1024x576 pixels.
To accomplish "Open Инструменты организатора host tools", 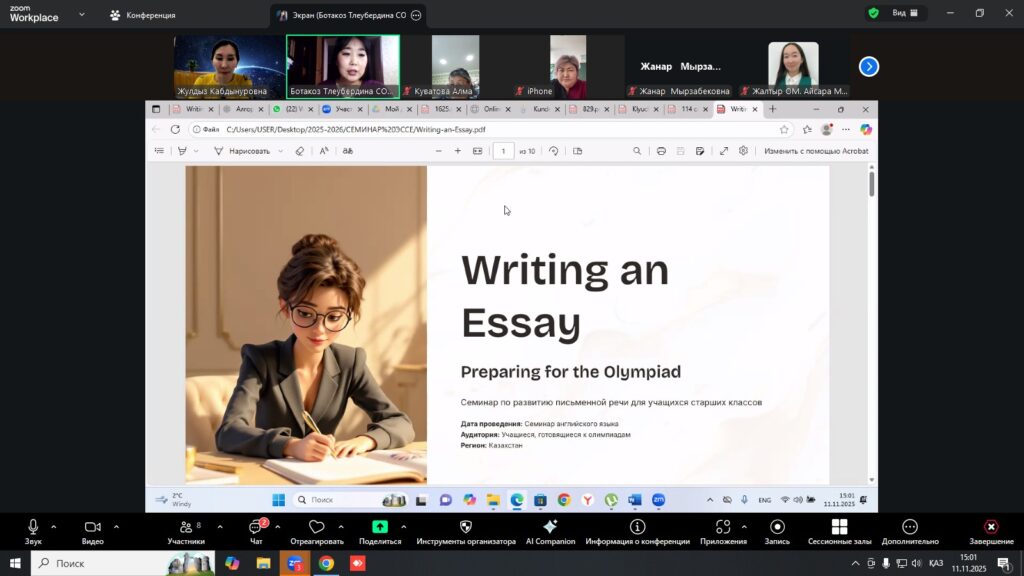I will point(465,527).
